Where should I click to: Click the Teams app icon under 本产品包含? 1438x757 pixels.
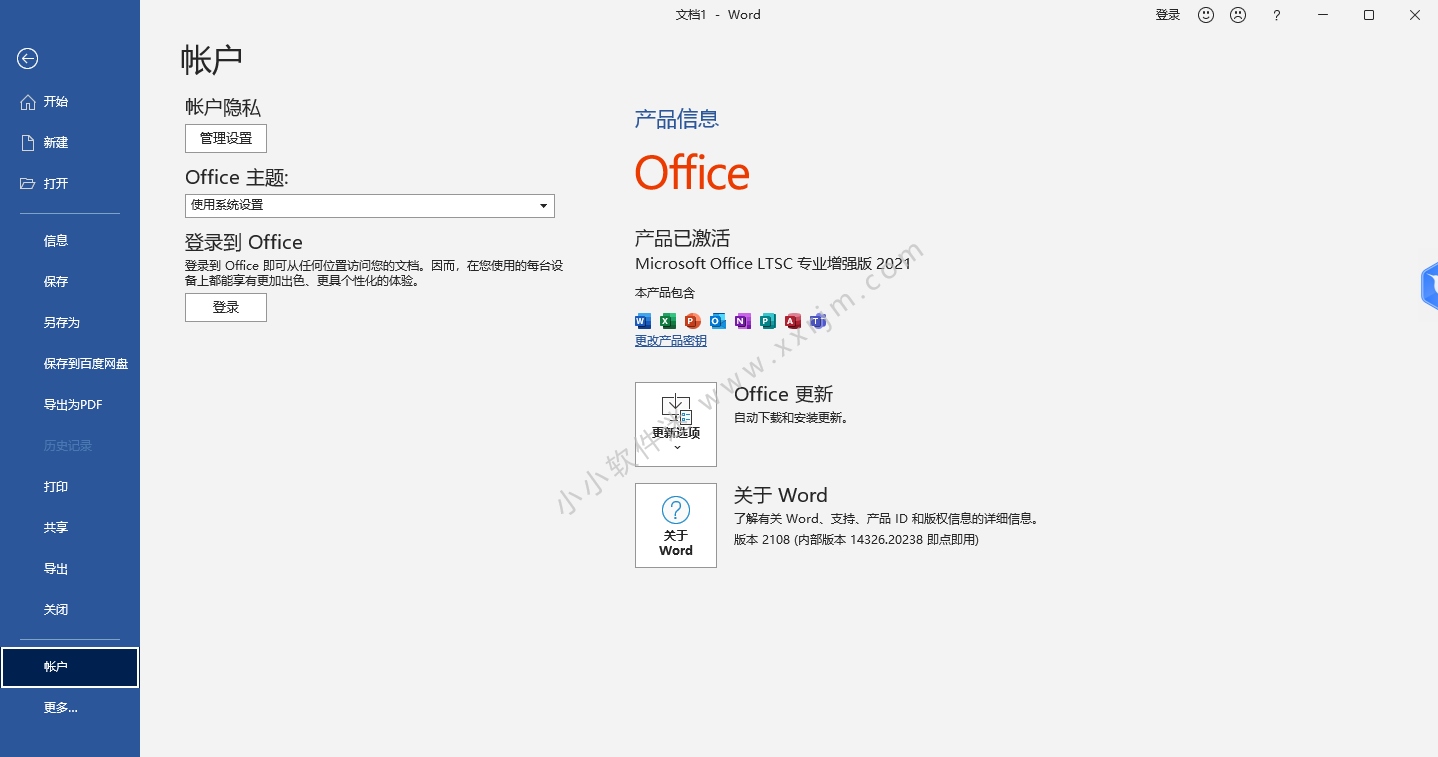pyautogui.click(x=818, y=321)
